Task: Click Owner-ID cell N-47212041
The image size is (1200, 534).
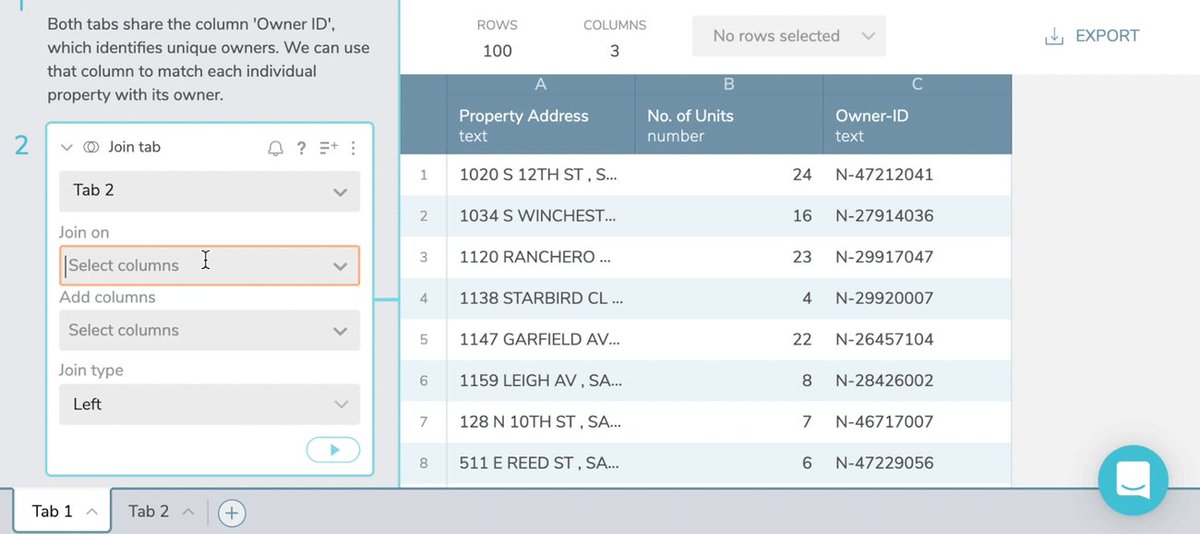Action: (917, 175)
